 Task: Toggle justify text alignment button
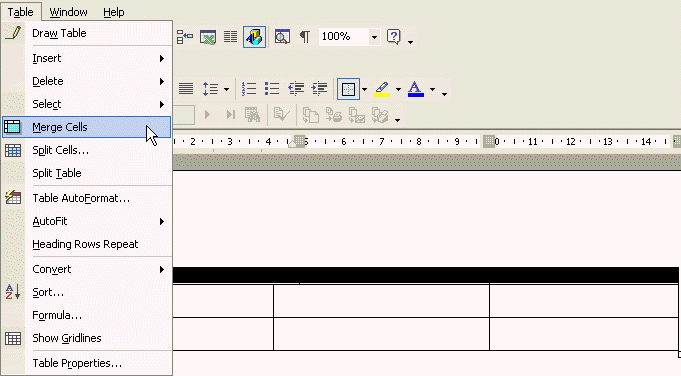click(x=186, y=89)
